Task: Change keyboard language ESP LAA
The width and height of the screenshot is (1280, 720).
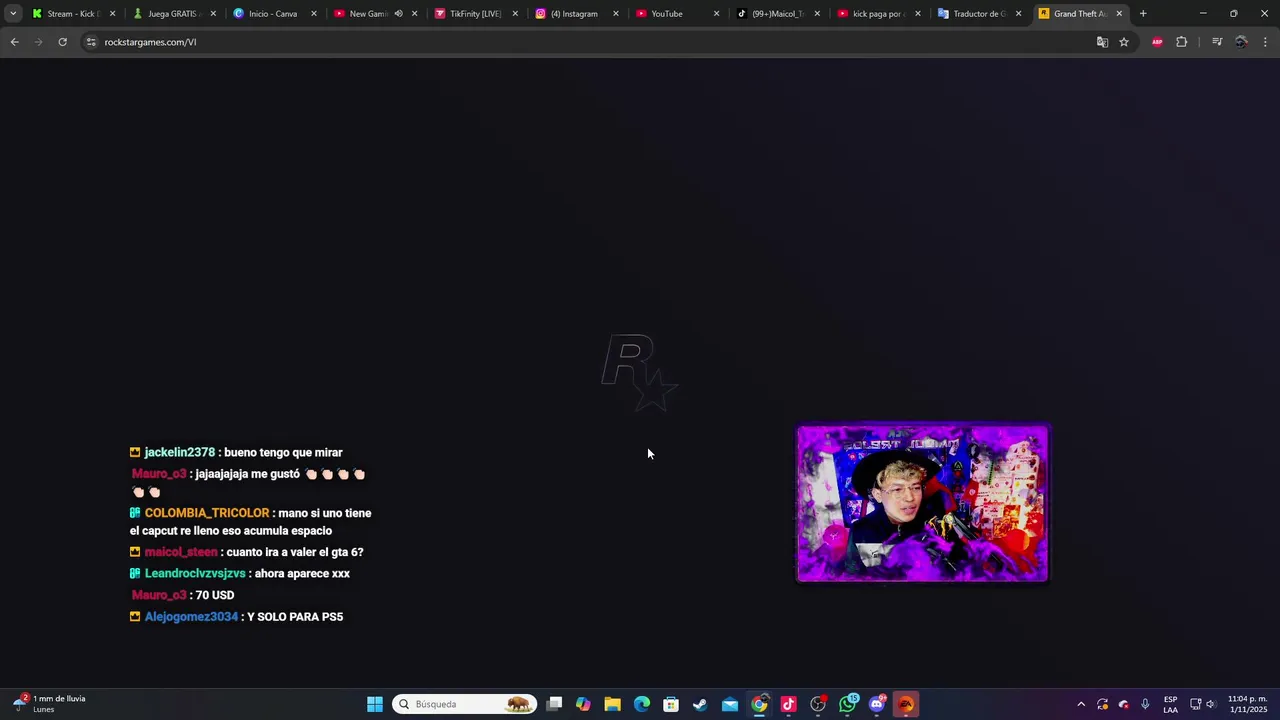Action: pyautogui.click(x=1170, y=704)
